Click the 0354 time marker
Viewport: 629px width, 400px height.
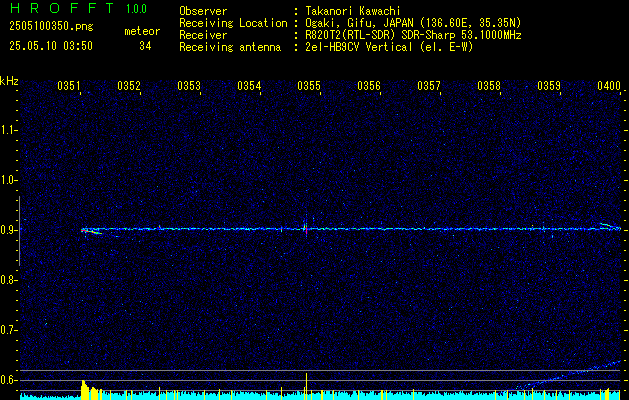pyautogui.click(x=249, y=86)
